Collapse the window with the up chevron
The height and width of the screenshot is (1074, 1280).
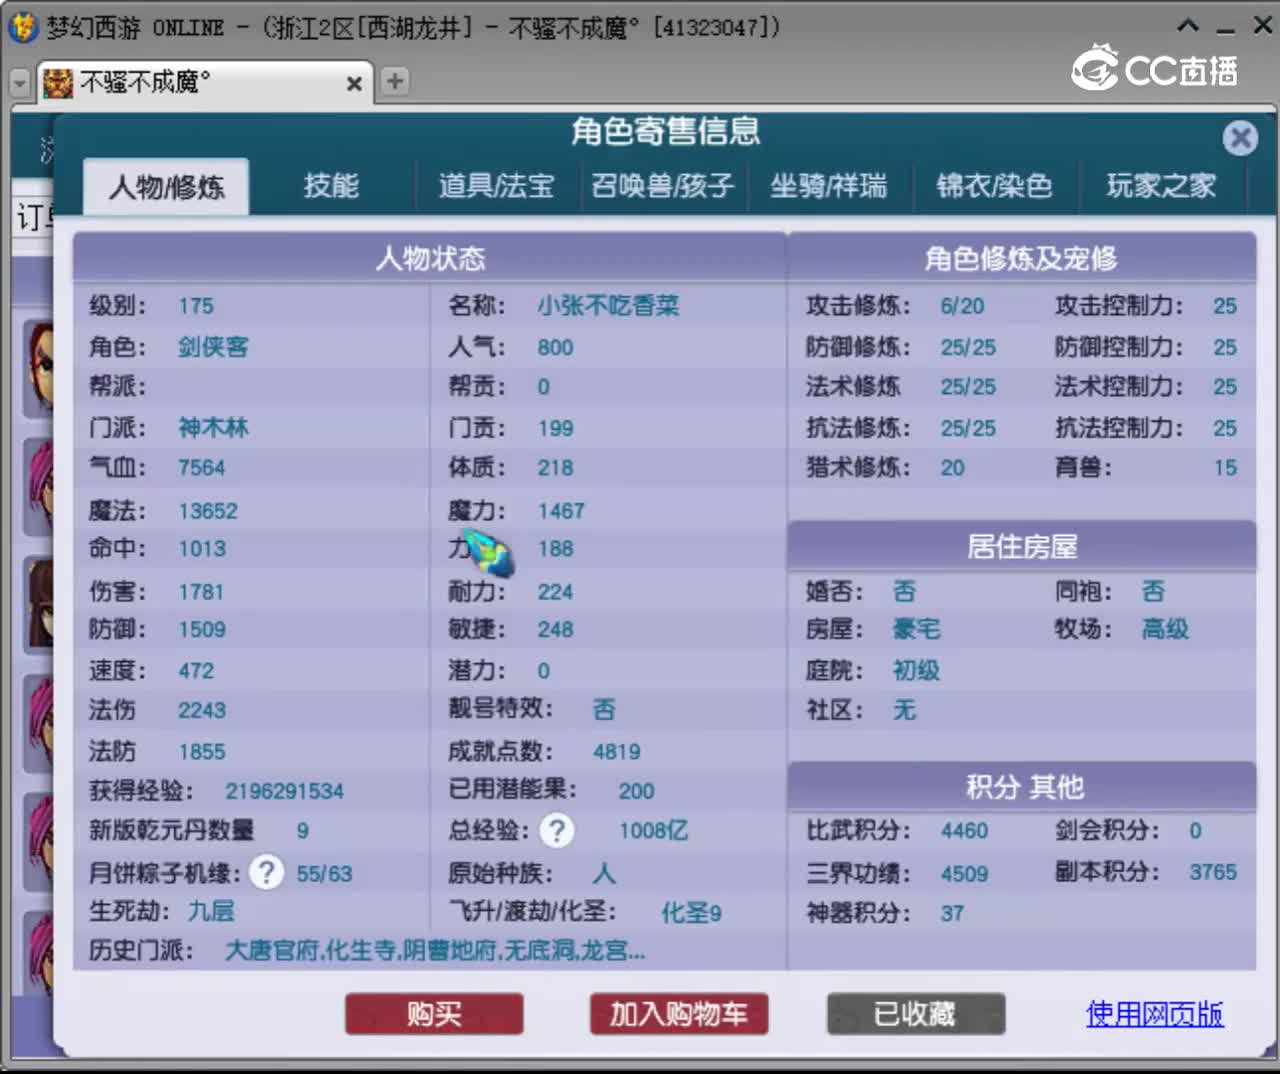pyautogui.click(x=1188, y=26)
